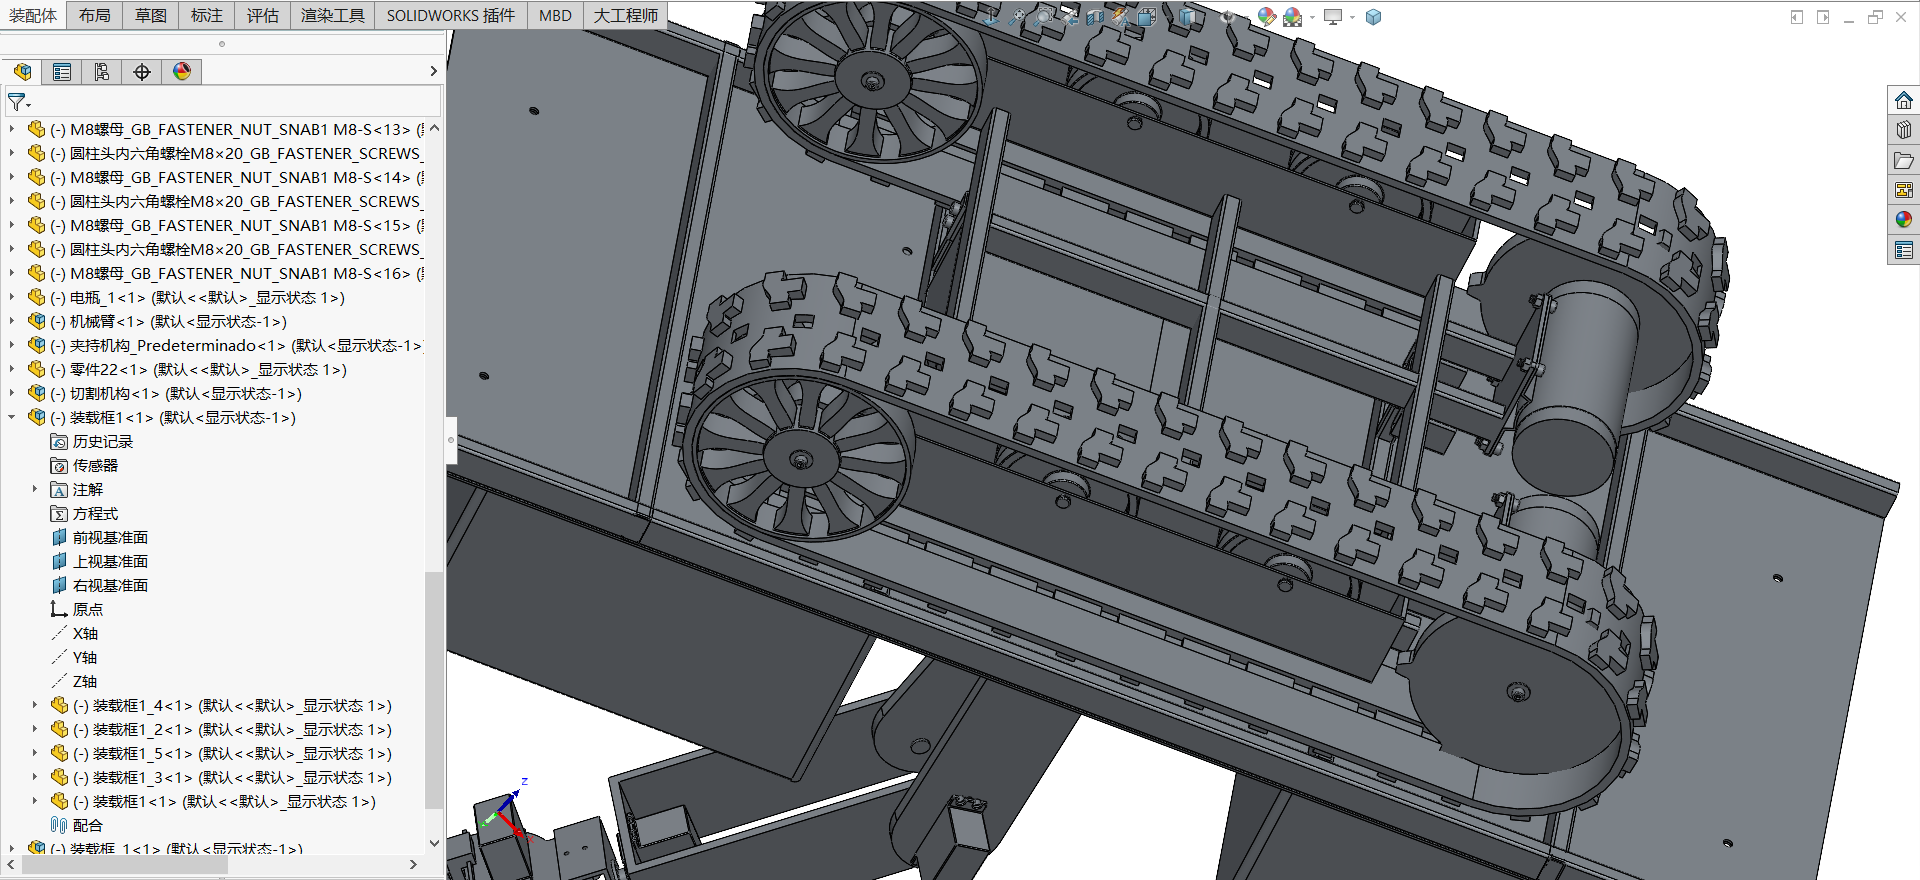Expand the 切割机构<1> subassembly node
The image size is (1920, 880).
12,393
